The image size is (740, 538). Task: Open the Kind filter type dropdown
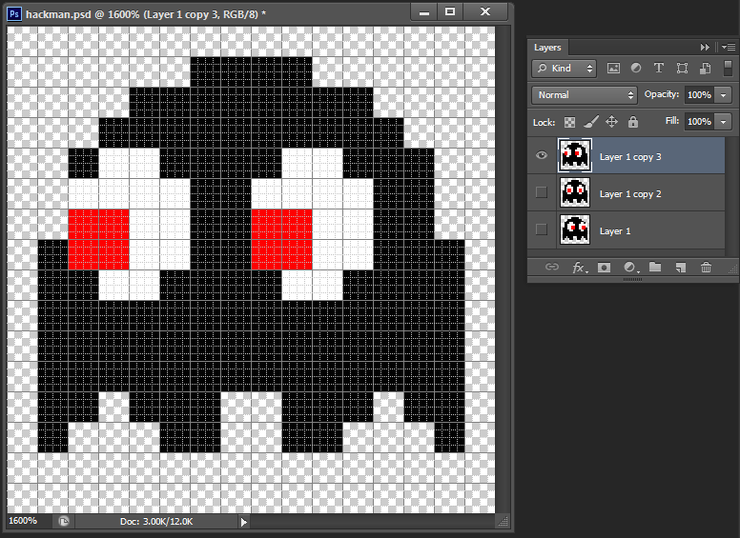pos(564,68)
